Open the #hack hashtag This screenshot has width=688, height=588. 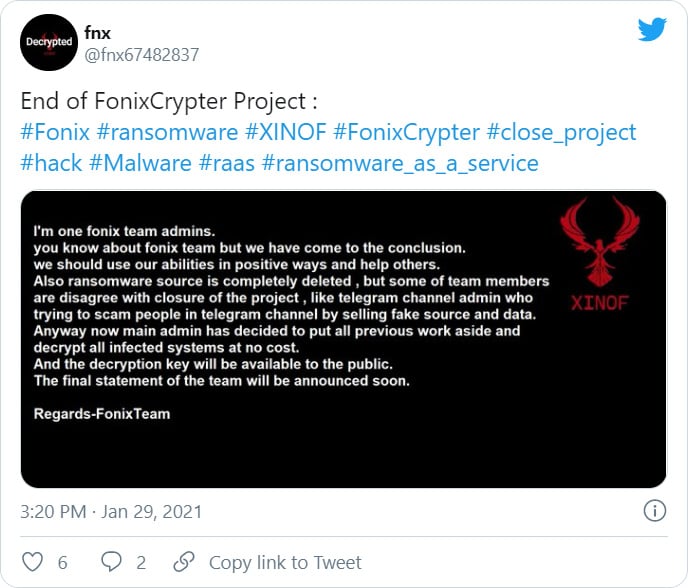pos(51,163)
